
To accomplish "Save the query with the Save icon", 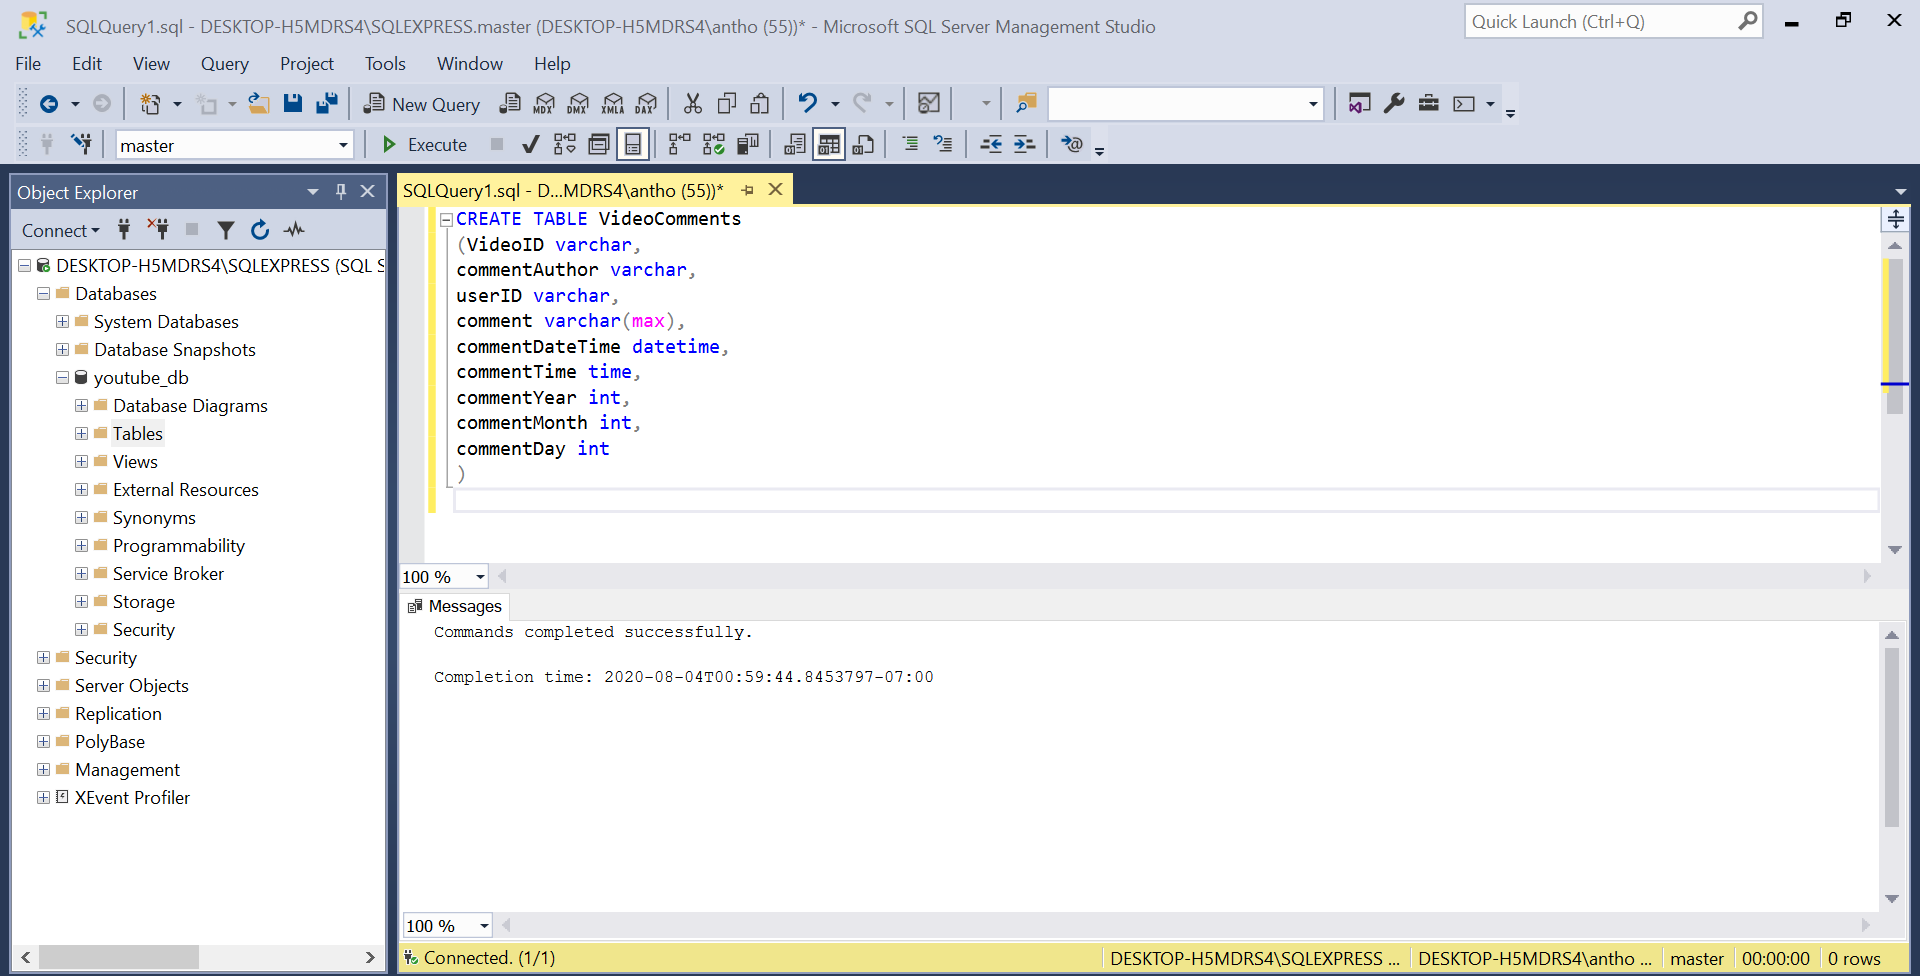I will 293,104.
